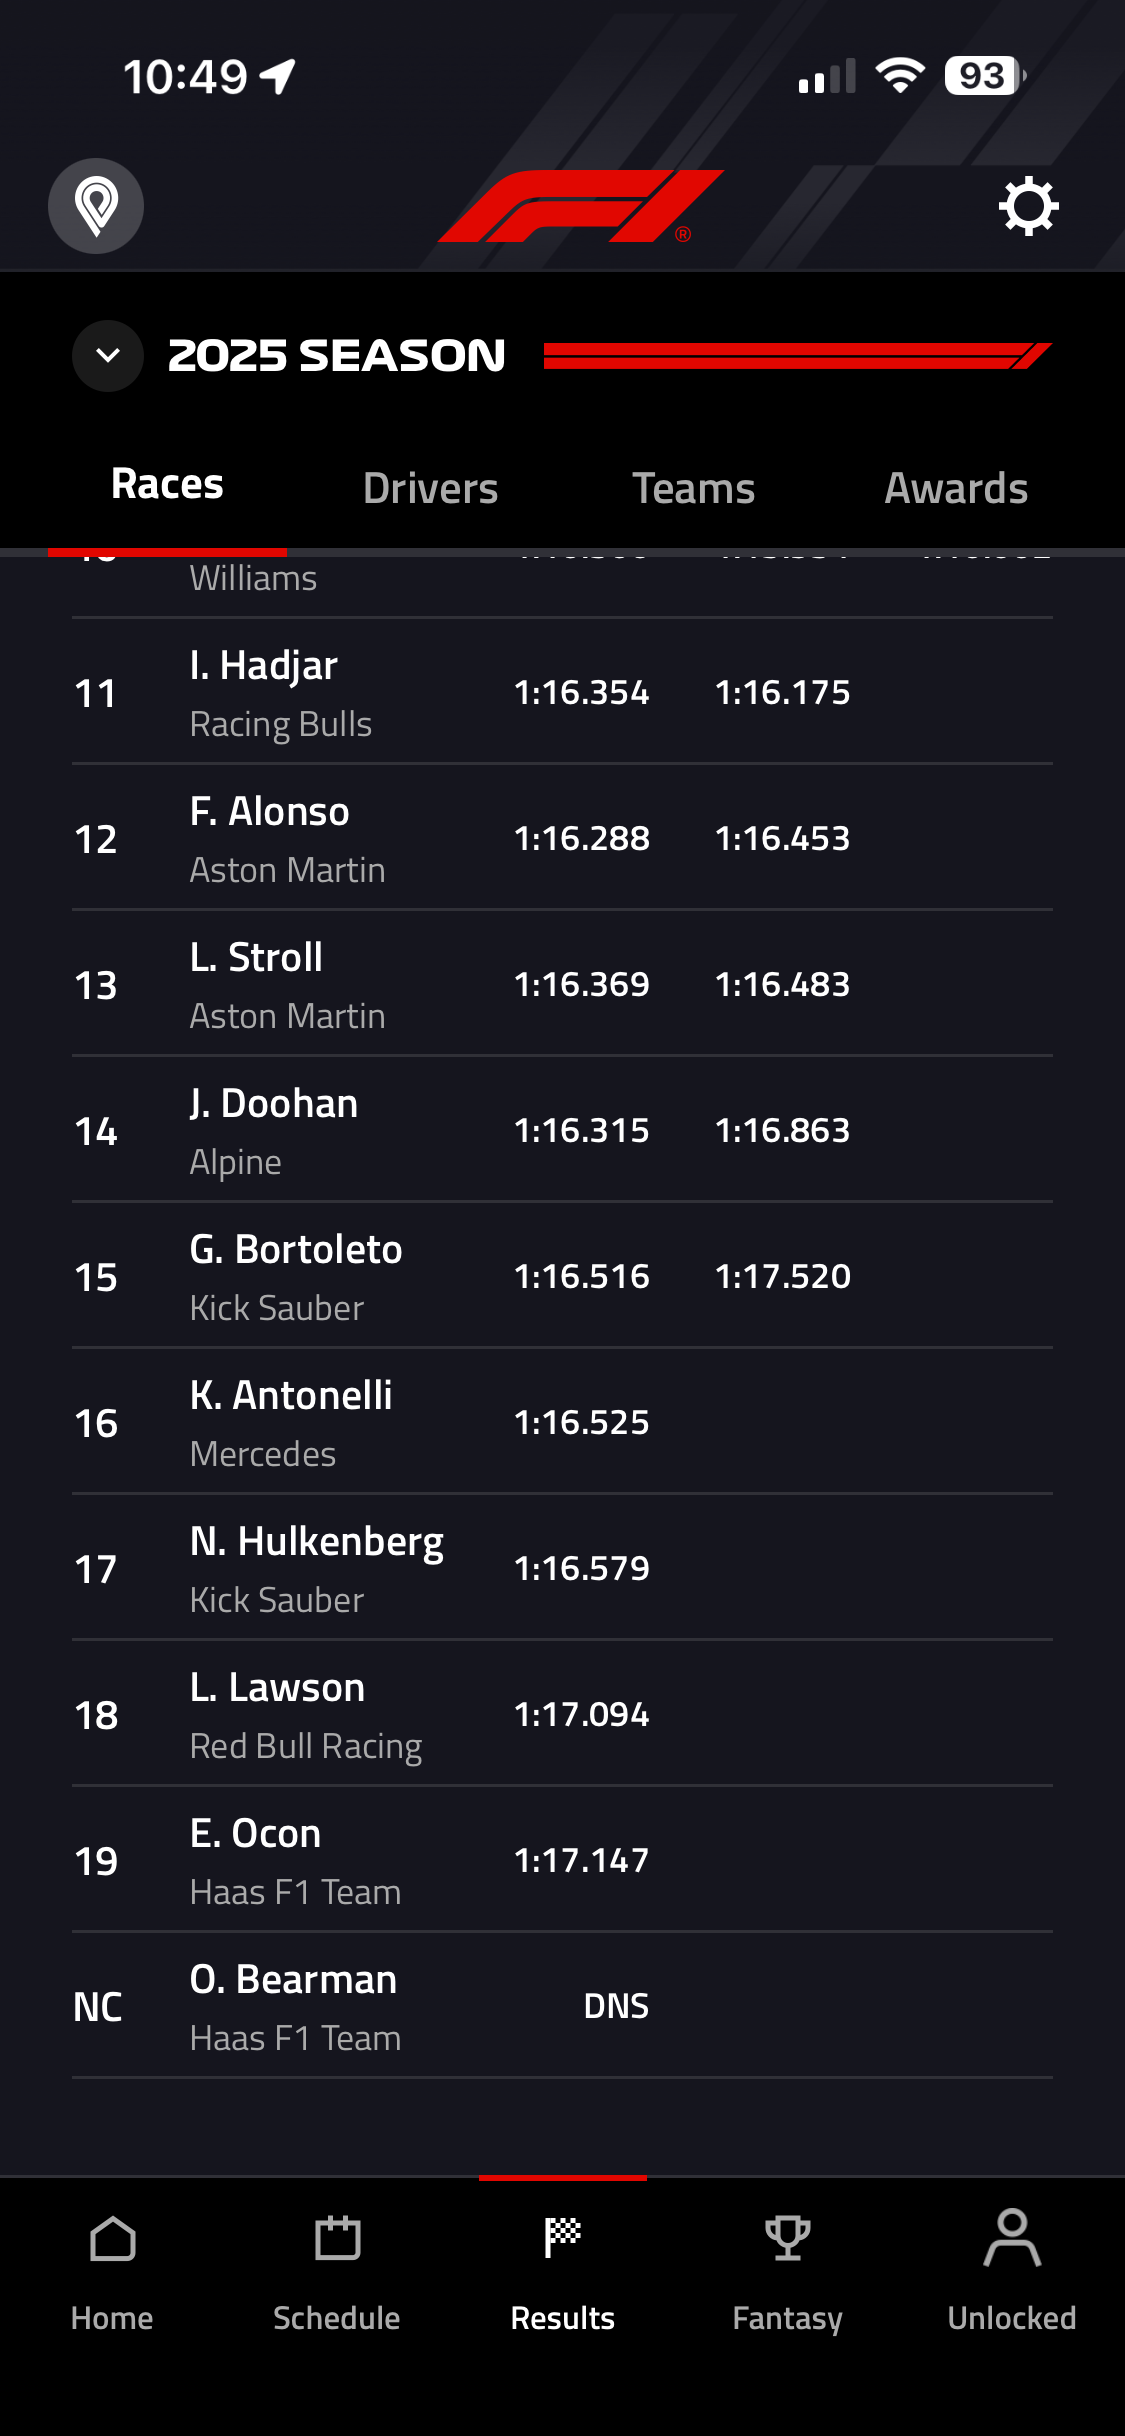
Task: Select F. Alonso driver name
Action: tap(270, 812)
